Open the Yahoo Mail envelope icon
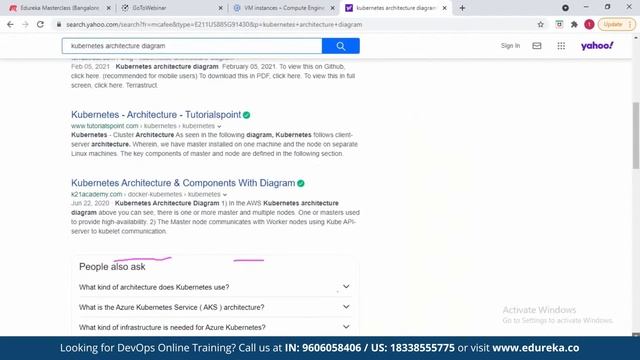The height and width of the screenshot is (360, 640). tap(537, 46)
